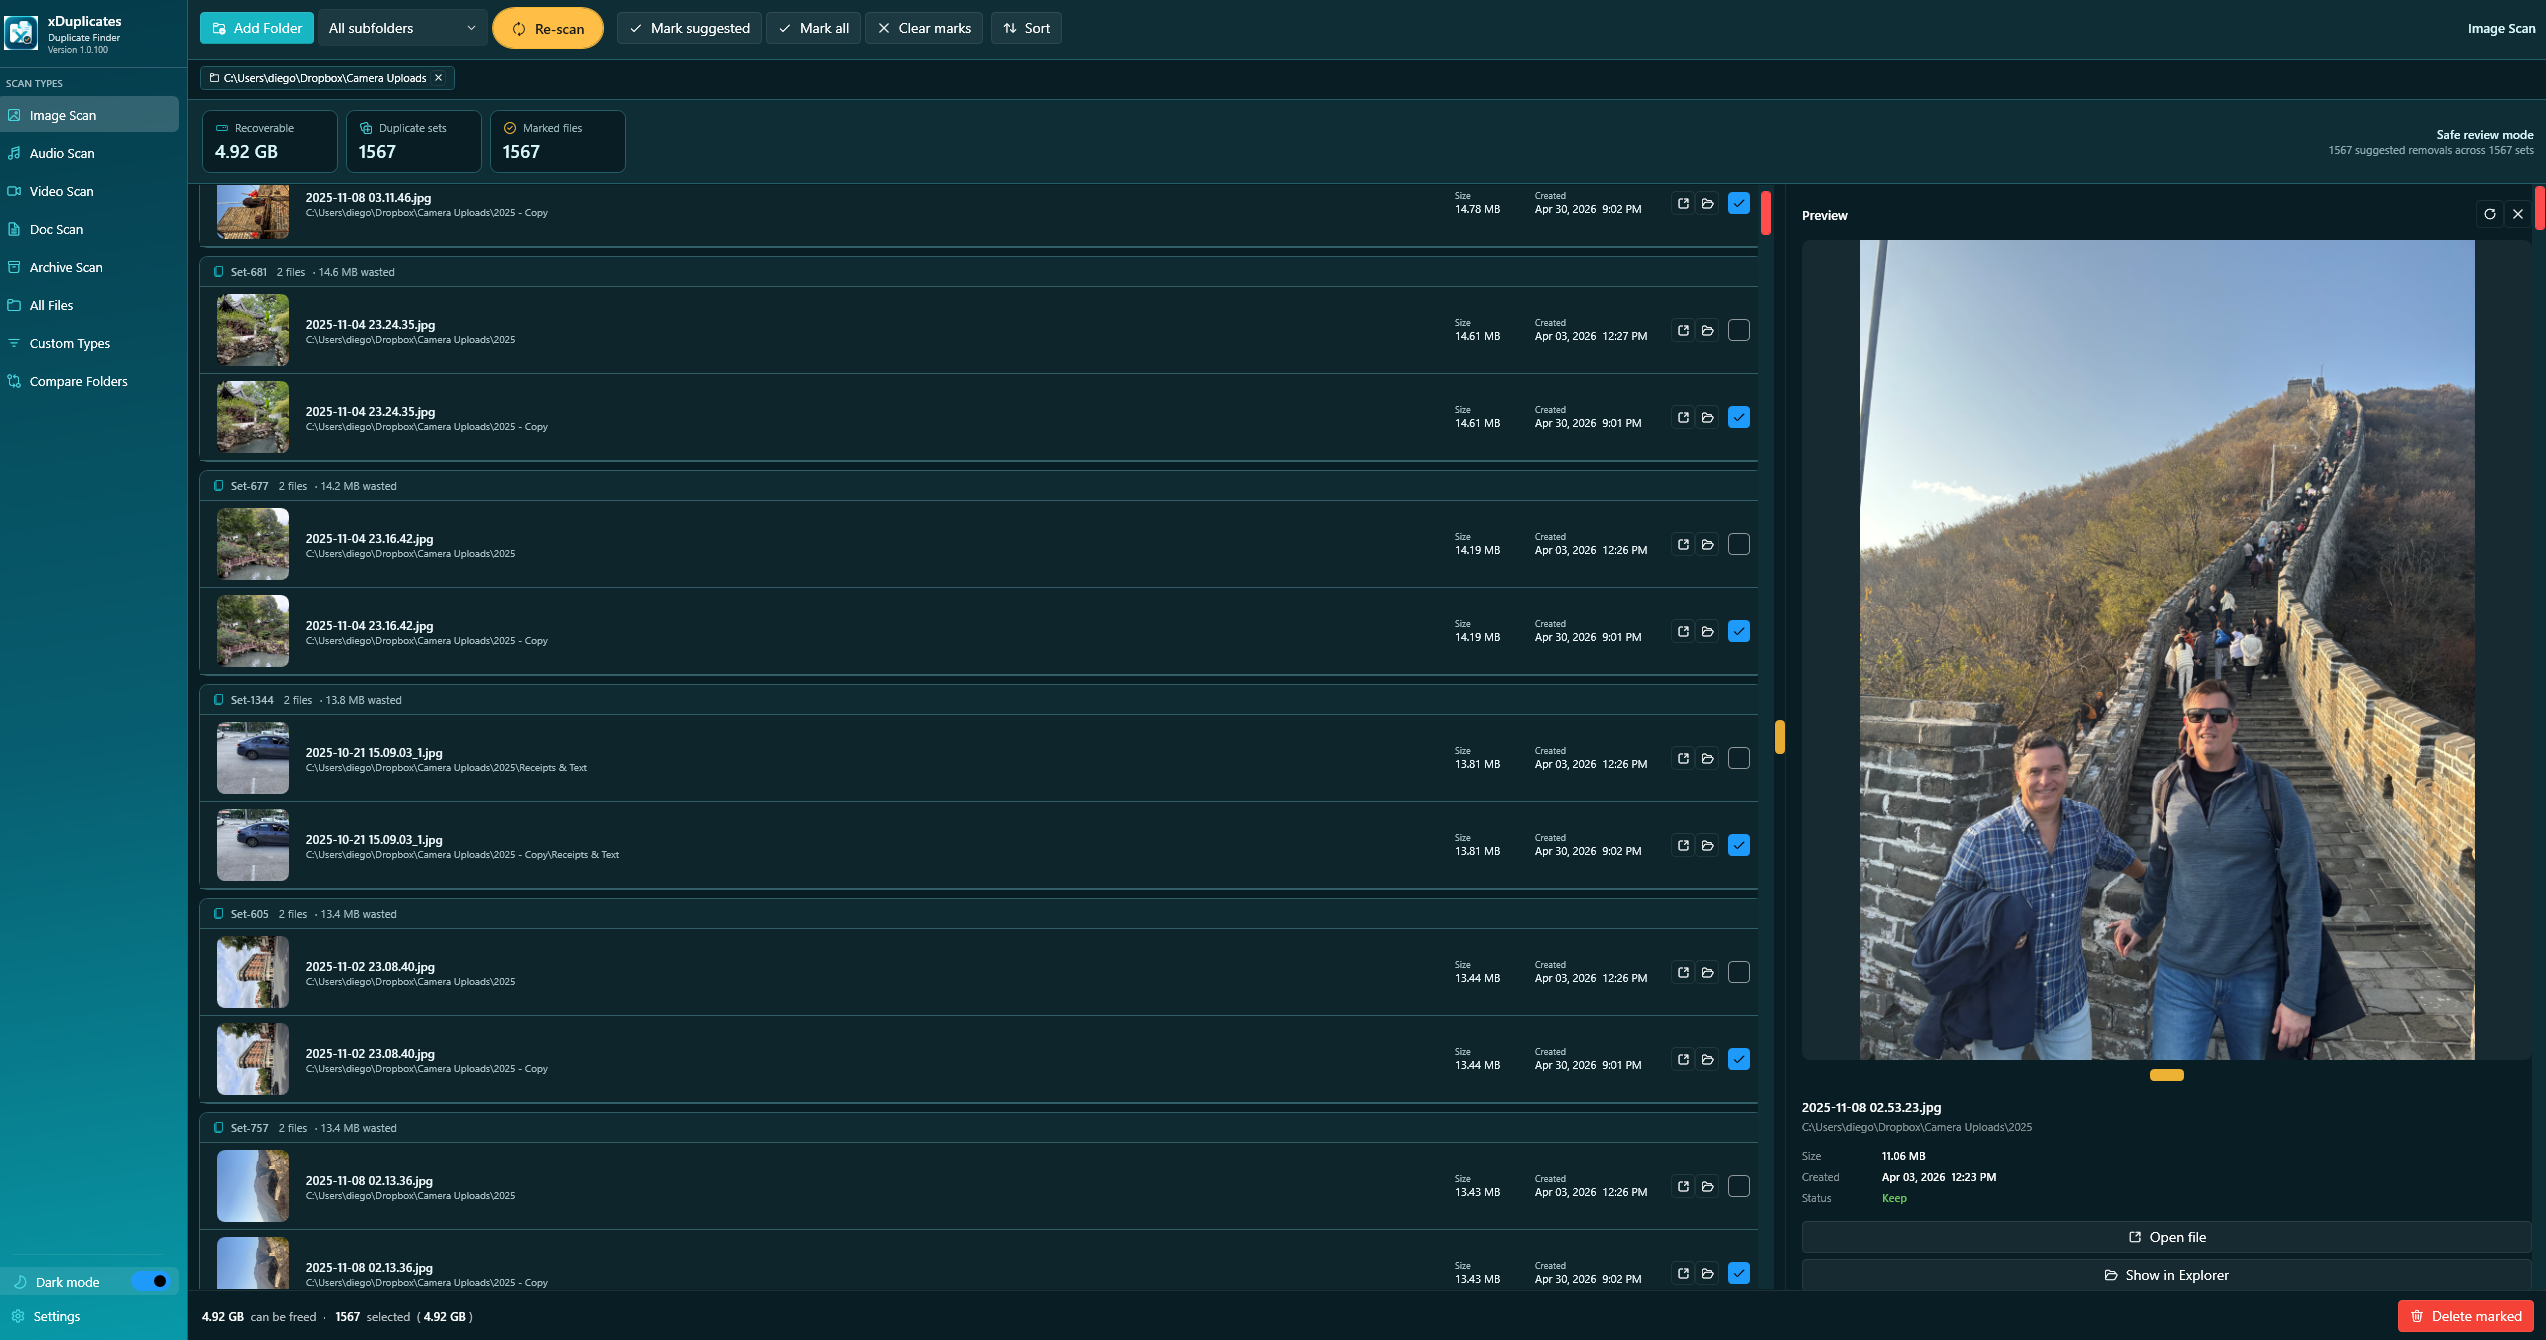Mark the unchecked file in Set-681
This screenshot has width=2546, height=1340.
[x=1739, y=330]
